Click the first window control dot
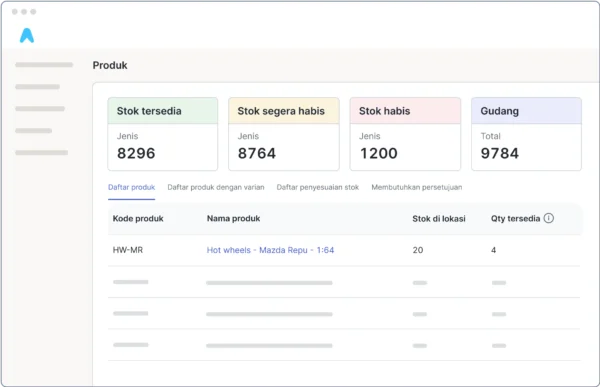 [x=15, y=12]
